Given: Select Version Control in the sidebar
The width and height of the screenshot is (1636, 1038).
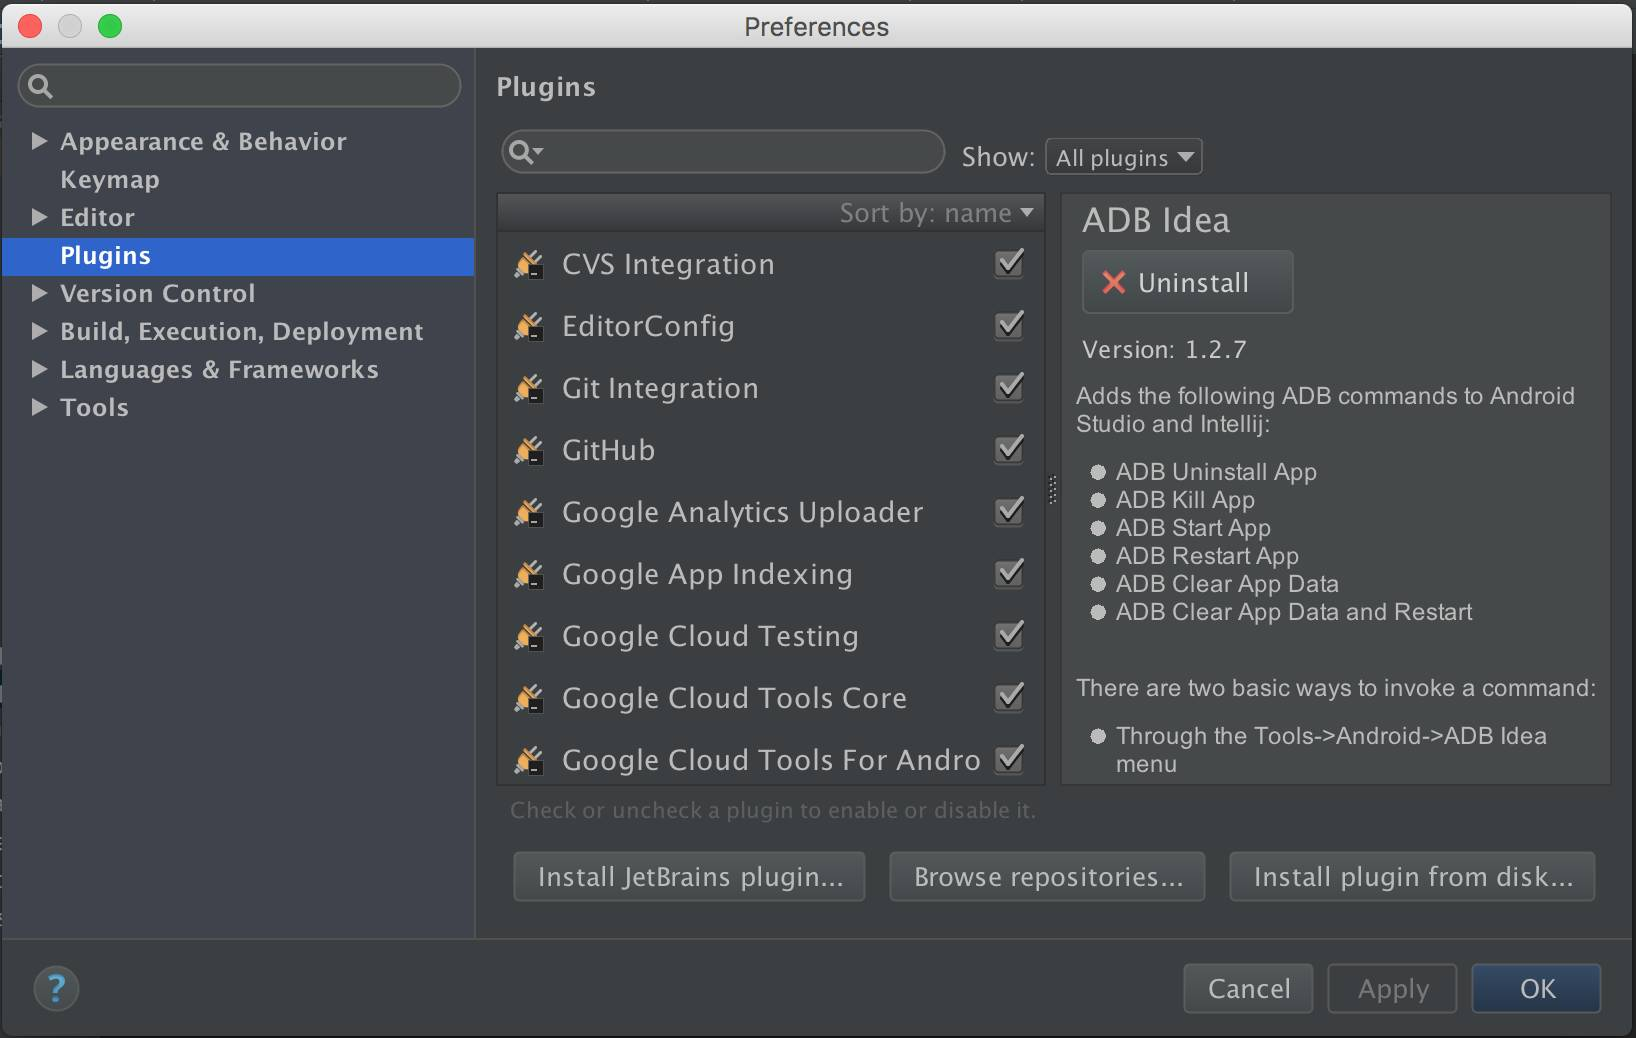Looking at the screenshot, I should pyautogui.click(x=157, y=294).
